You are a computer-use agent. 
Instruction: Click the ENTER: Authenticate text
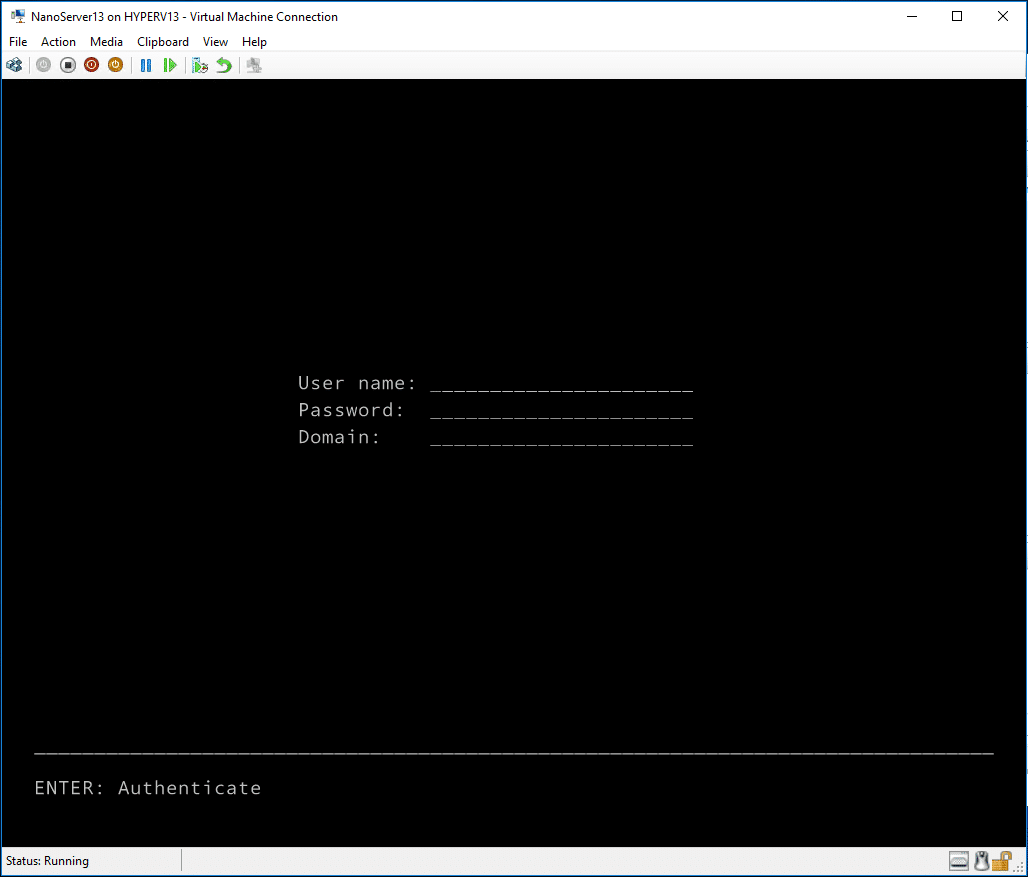(x=148, y=788)
